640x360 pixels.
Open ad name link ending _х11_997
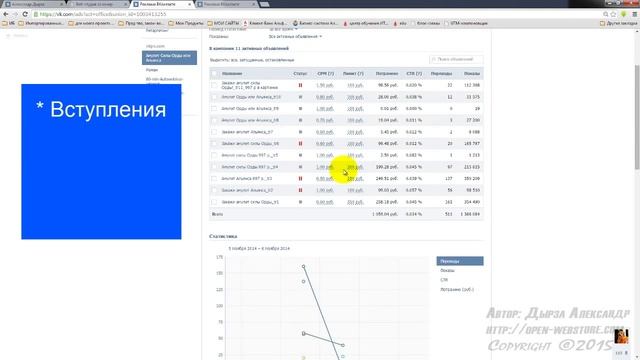pos(250,85)
